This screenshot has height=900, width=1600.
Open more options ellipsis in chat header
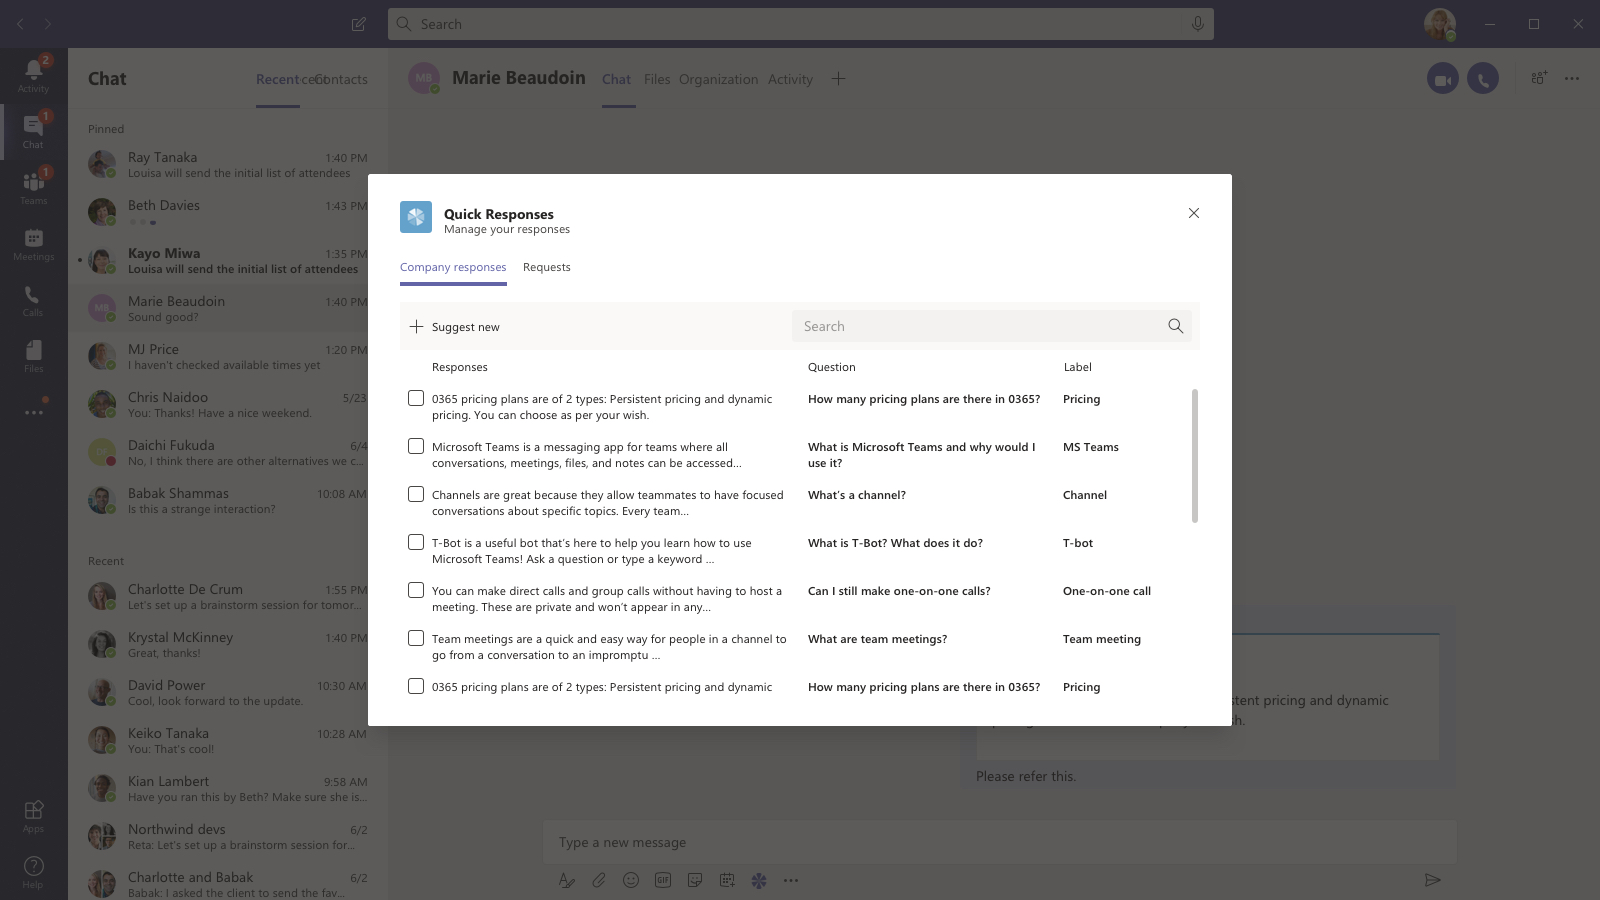[1572, 78]
